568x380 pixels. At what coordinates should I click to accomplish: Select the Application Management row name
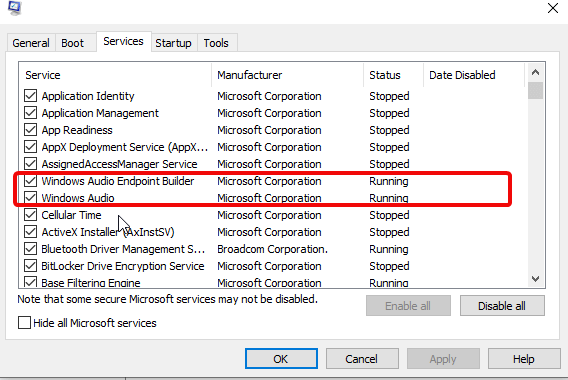click(x=100, y=113)
